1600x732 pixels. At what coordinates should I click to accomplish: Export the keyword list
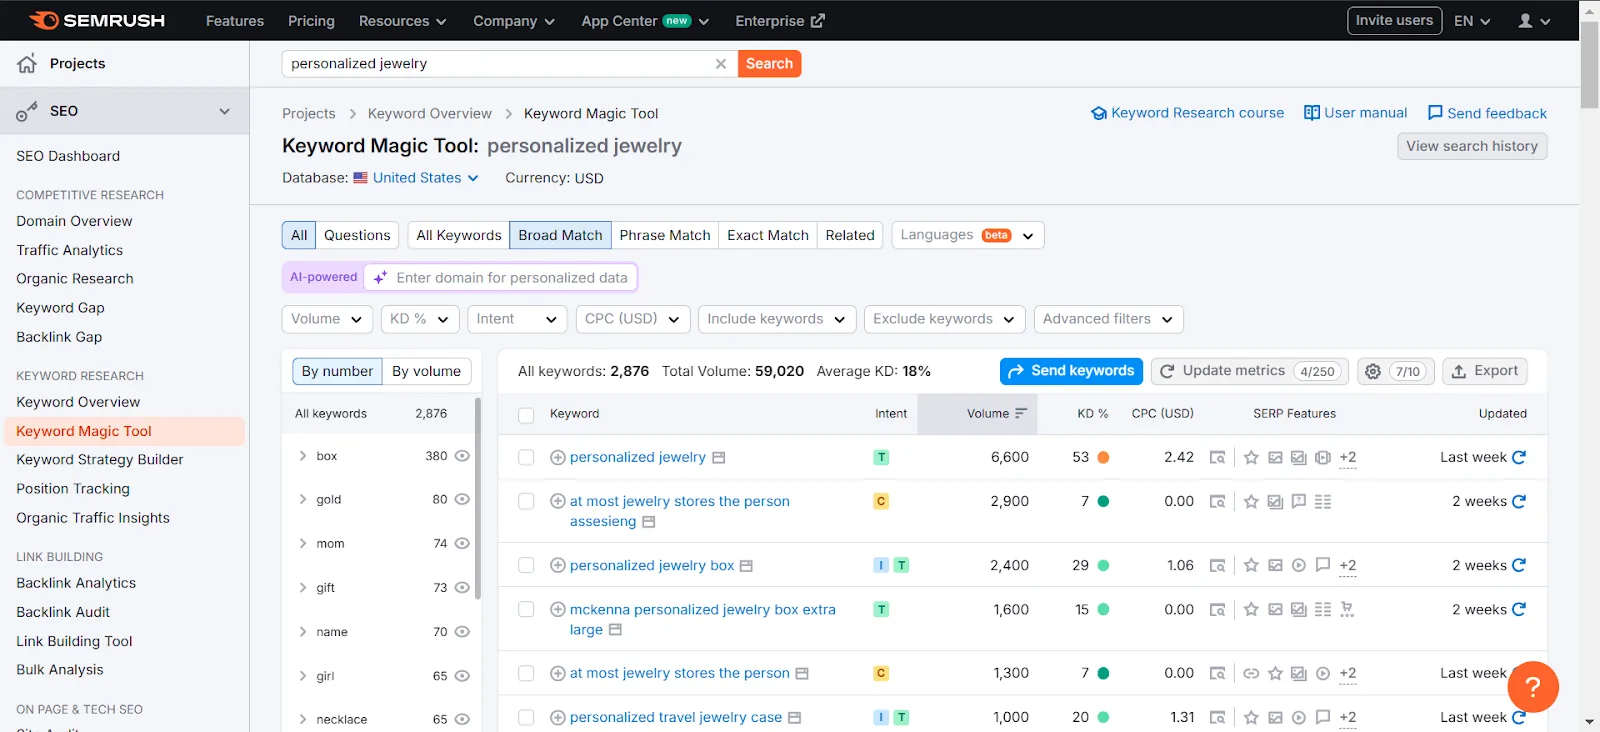pyautogui.click(x=1485, y=371)
